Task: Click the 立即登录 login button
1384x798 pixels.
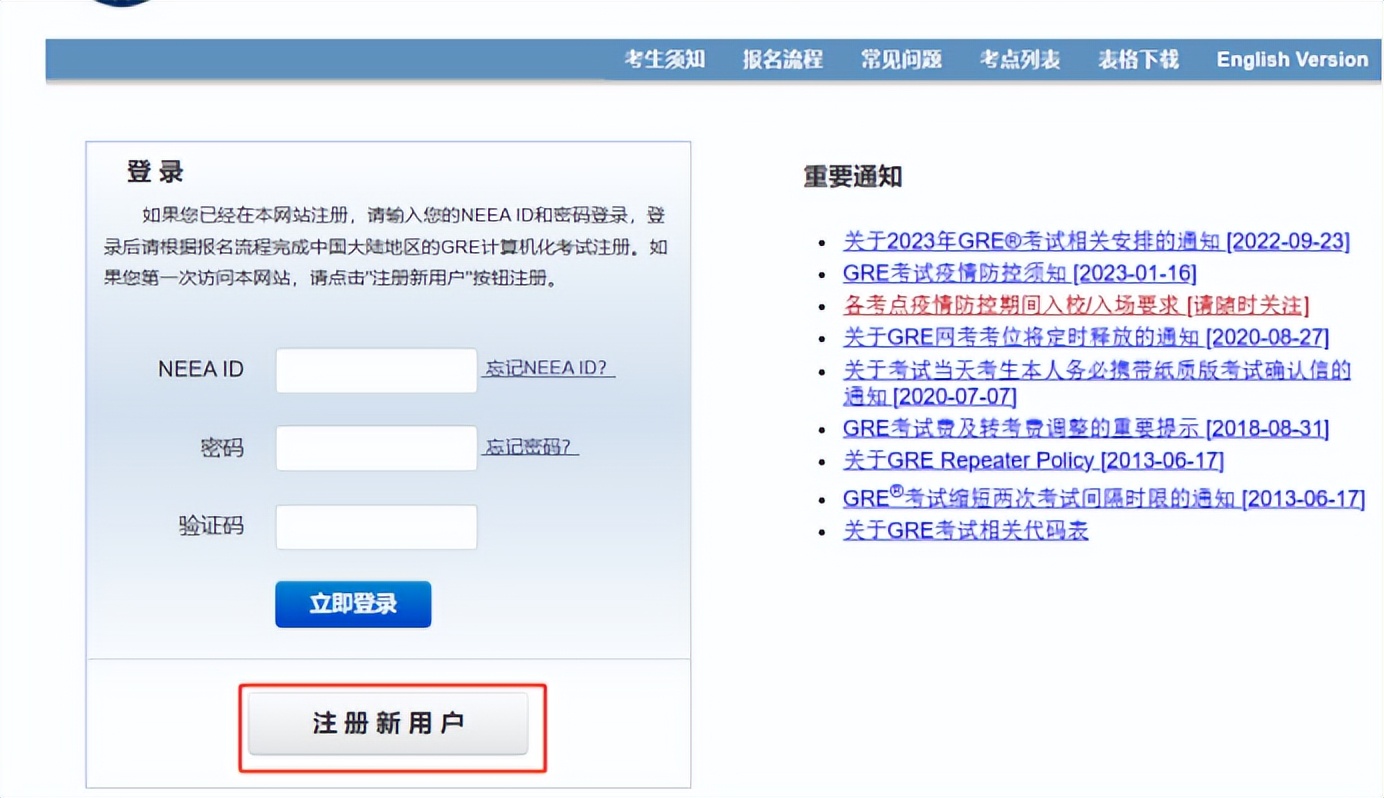Action: tap(352, 604)
